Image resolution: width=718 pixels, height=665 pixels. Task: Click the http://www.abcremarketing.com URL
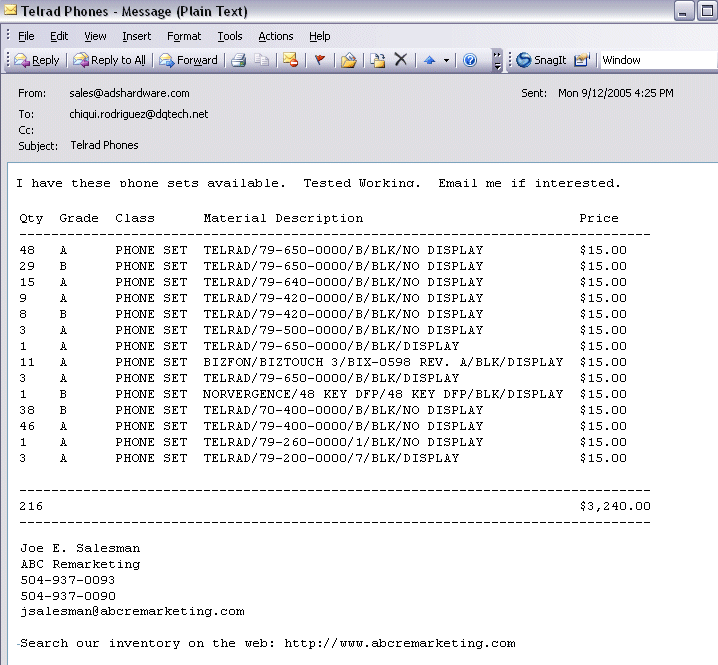point(400,643)
